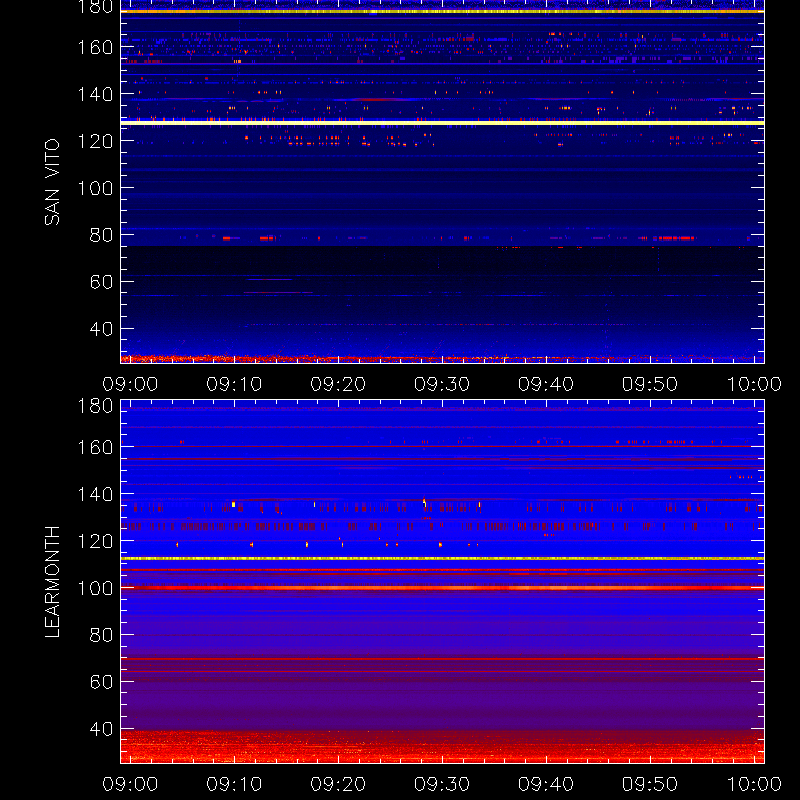800x800 pixels.
Task: Click 09:30 time label under Learmonth panel
Action: click(442, 784)
